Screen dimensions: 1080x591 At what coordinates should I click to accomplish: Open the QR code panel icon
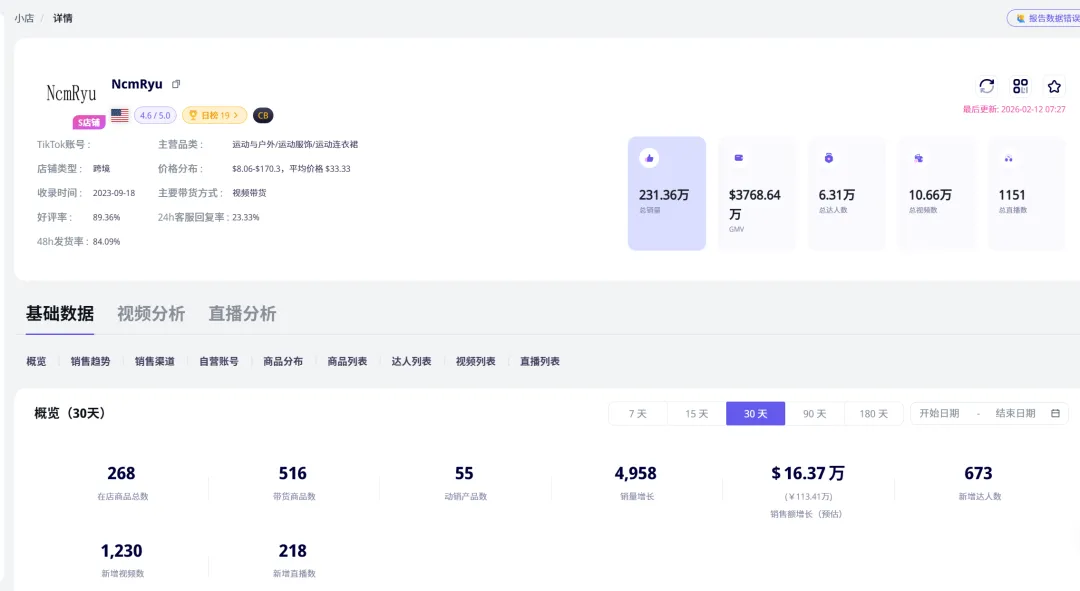1019,87
